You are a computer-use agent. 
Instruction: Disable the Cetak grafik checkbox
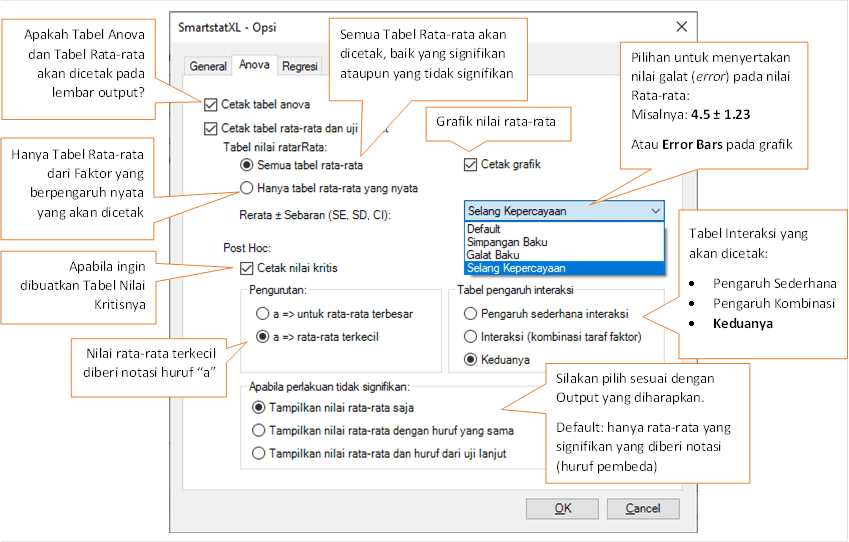click(x=470, y=165)
